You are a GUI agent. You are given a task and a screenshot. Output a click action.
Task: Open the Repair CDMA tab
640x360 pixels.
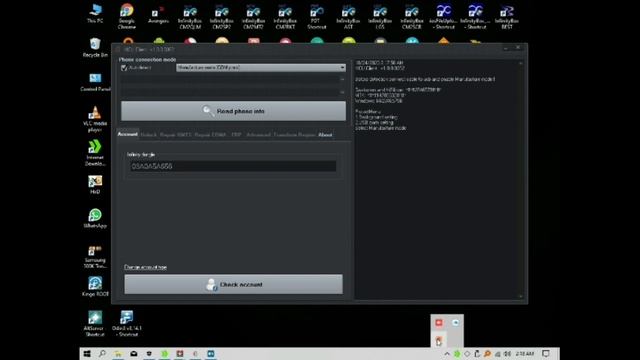pyautogui.click(x=210, y=135)
